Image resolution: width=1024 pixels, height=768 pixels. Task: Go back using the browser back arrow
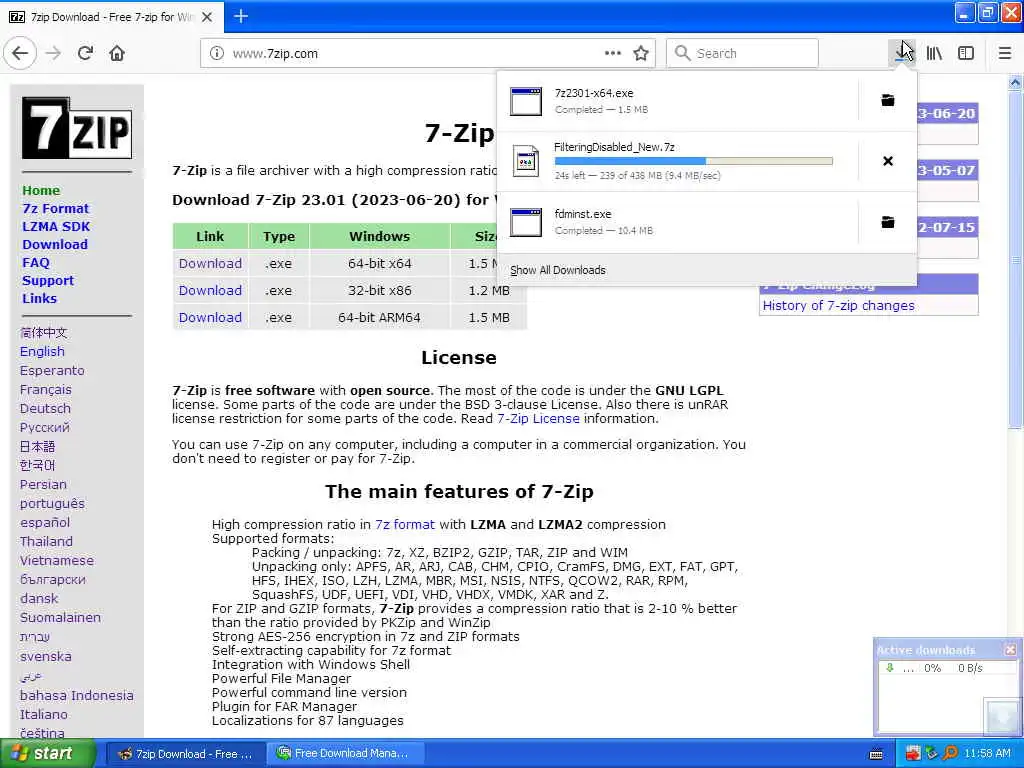click(x=20, y=53)
